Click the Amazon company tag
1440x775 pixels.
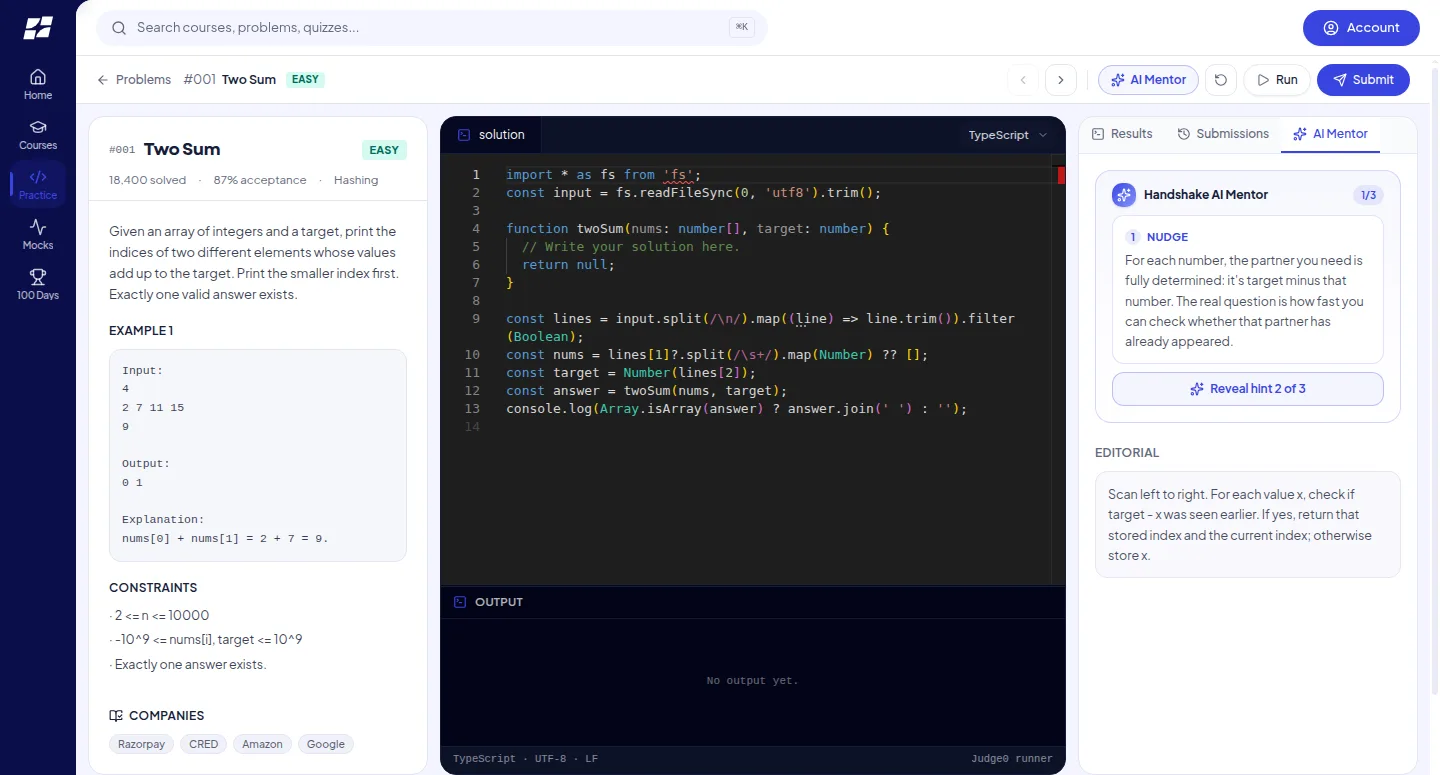[262, 744]
